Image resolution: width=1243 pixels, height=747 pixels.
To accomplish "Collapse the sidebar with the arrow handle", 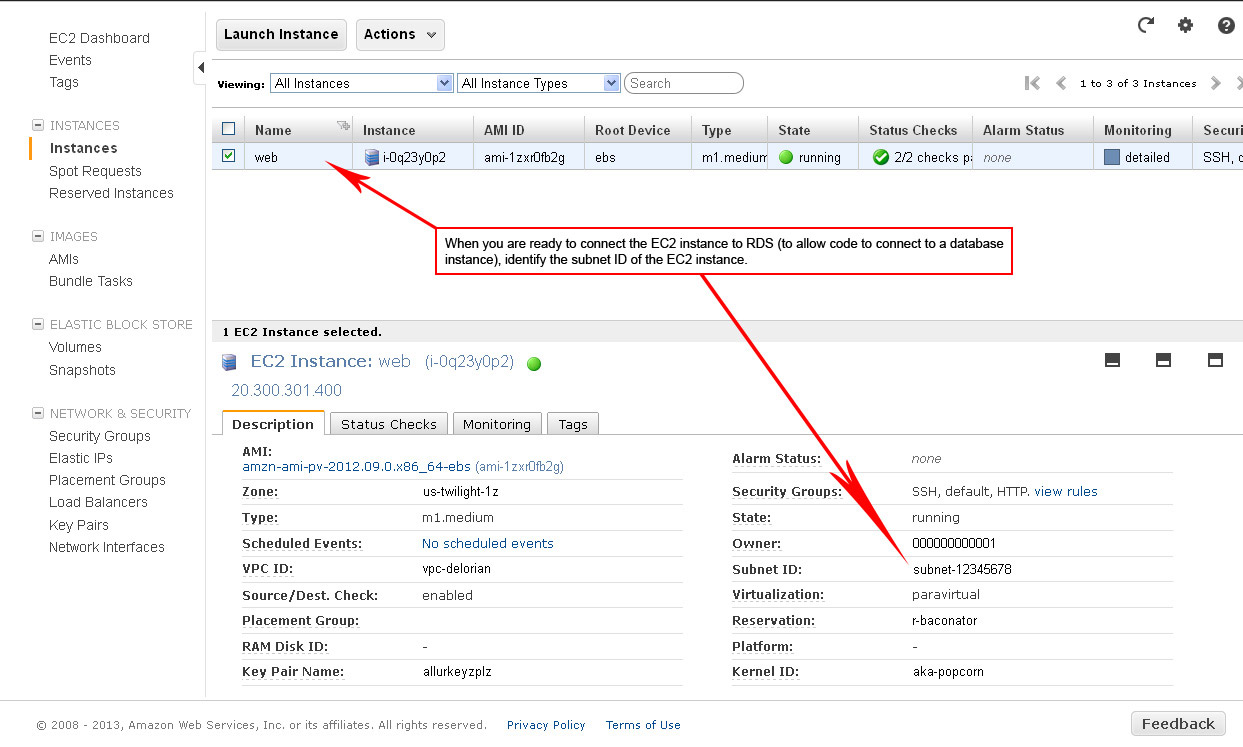I will click(x=200, y=68).
